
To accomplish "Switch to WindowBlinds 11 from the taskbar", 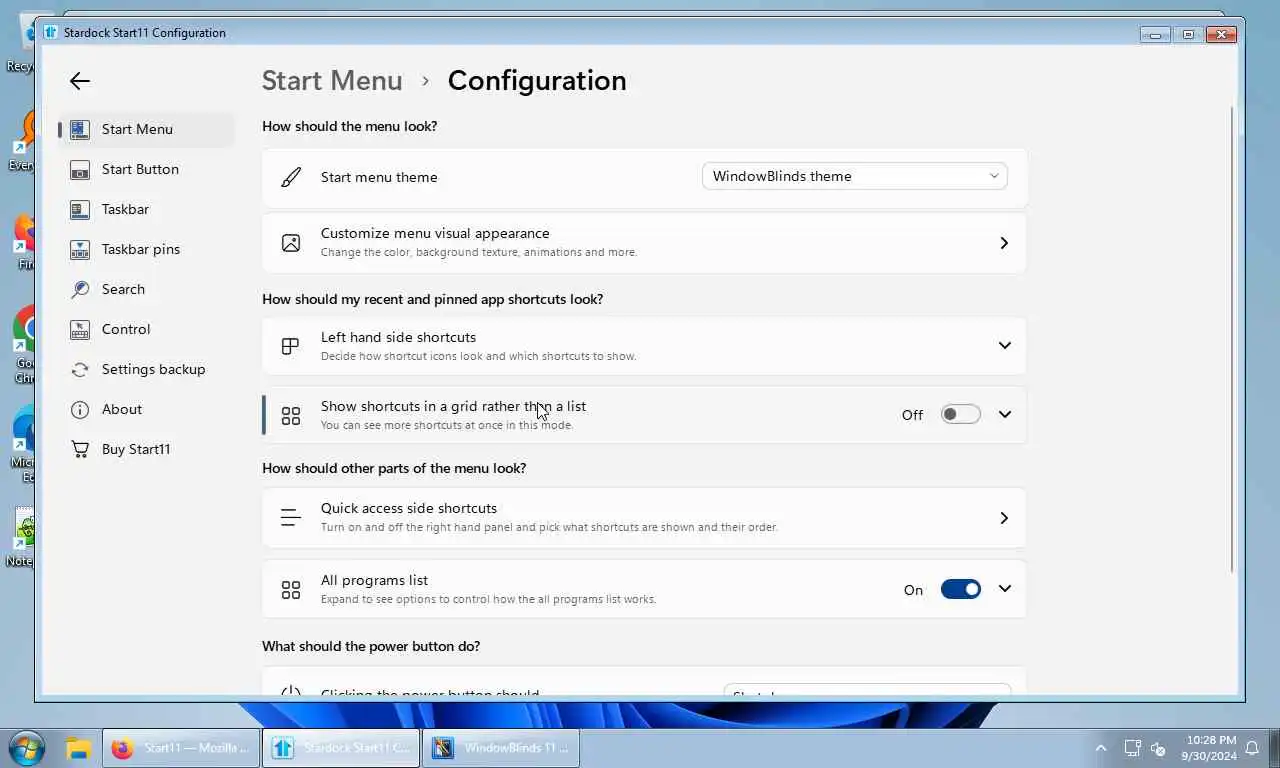I will [501, 748].
